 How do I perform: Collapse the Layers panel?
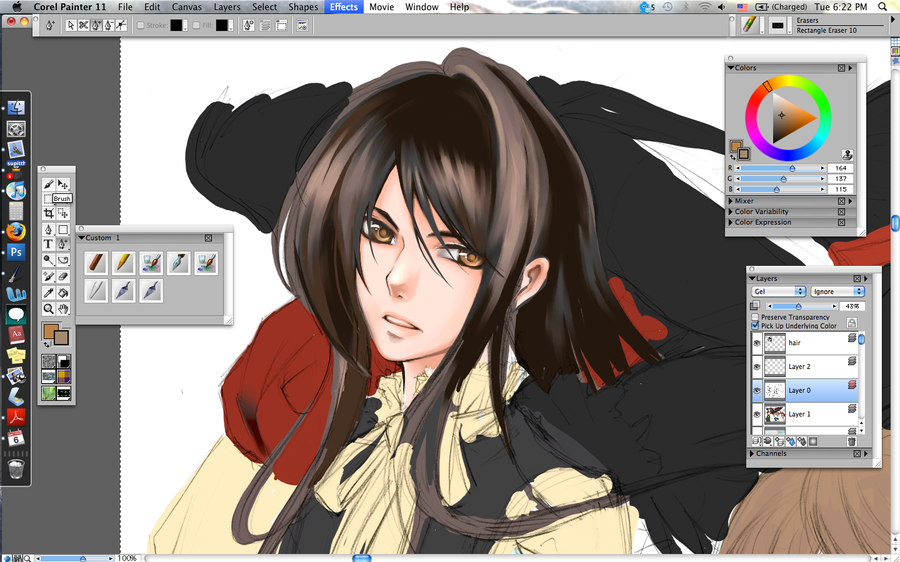click(x=752, y=278)
